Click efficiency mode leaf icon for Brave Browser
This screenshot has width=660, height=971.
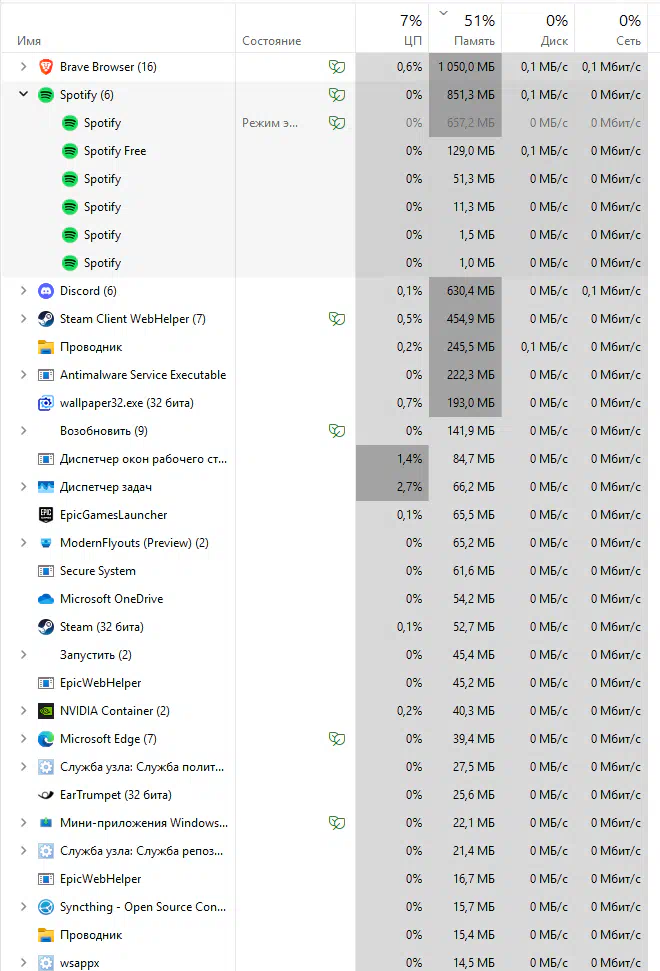(337, 67)
